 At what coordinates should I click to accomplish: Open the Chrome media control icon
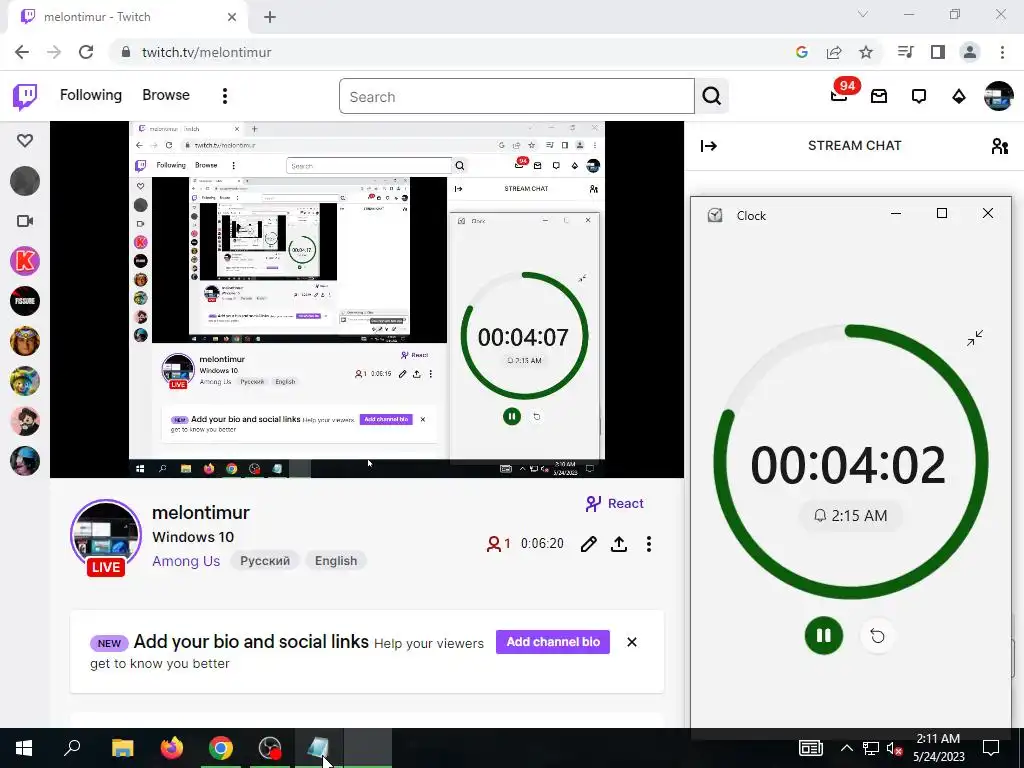(906, 52)
